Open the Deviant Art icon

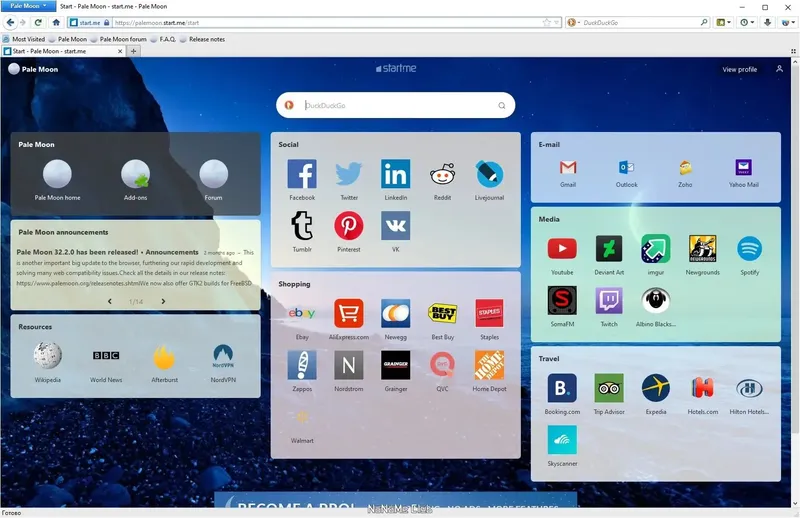click(609, 249)
